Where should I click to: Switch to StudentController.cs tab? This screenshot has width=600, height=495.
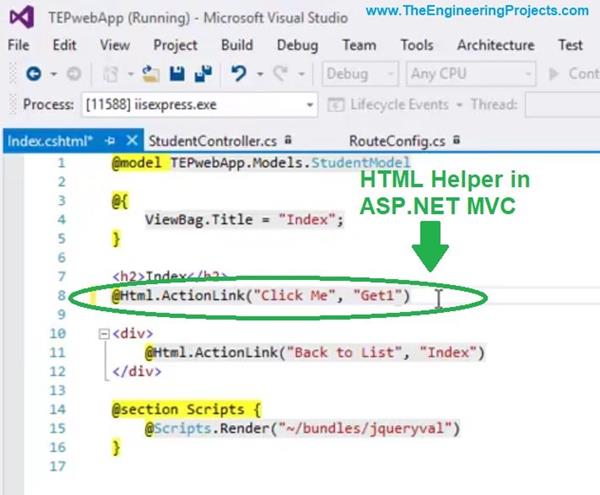[214, 140]
